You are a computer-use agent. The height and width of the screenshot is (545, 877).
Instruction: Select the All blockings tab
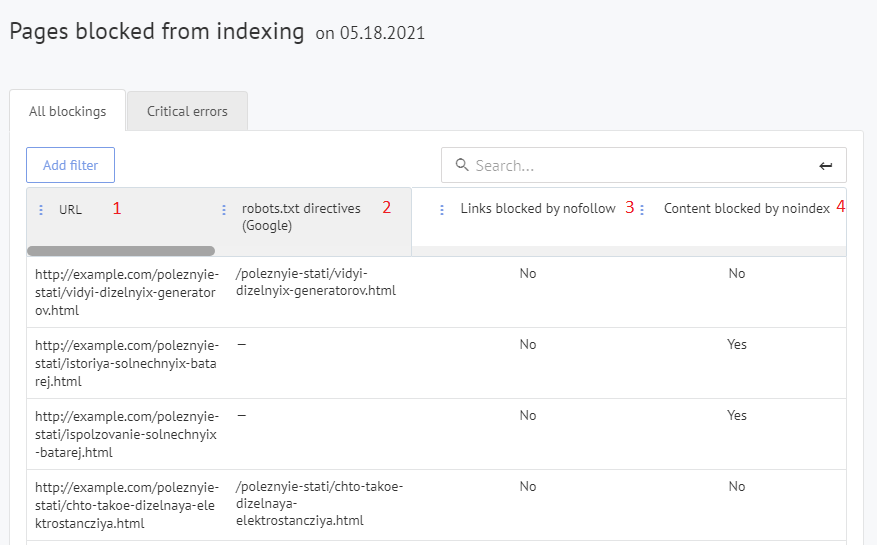[67, 111]
